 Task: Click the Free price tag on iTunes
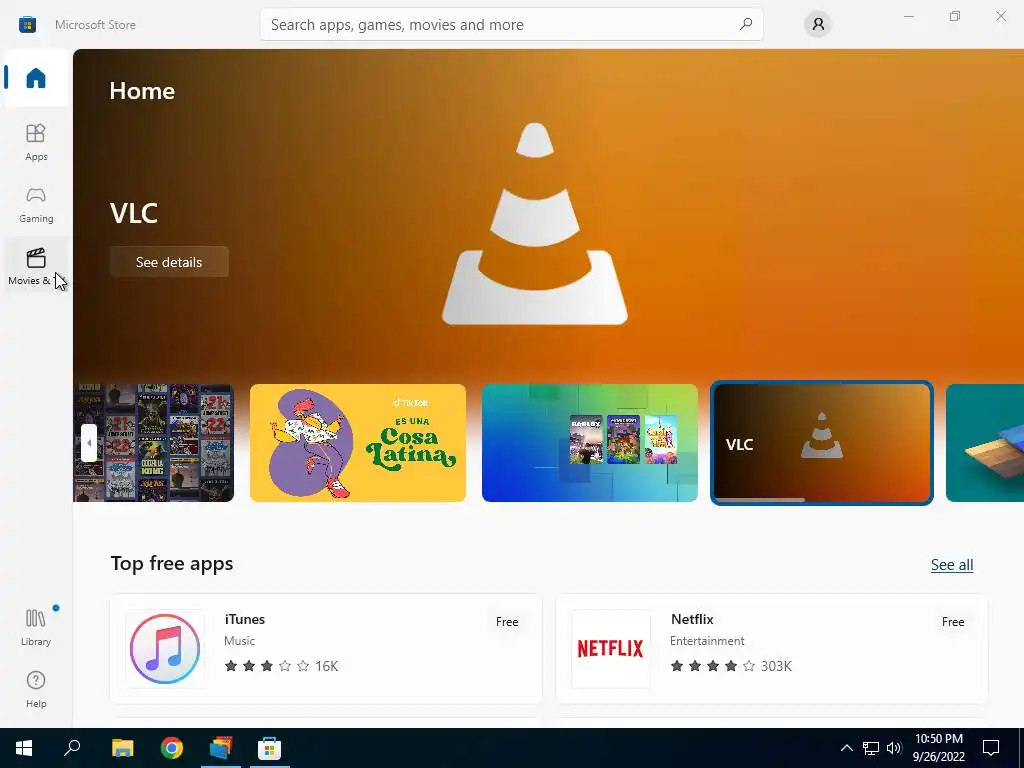tap(507, 622)
